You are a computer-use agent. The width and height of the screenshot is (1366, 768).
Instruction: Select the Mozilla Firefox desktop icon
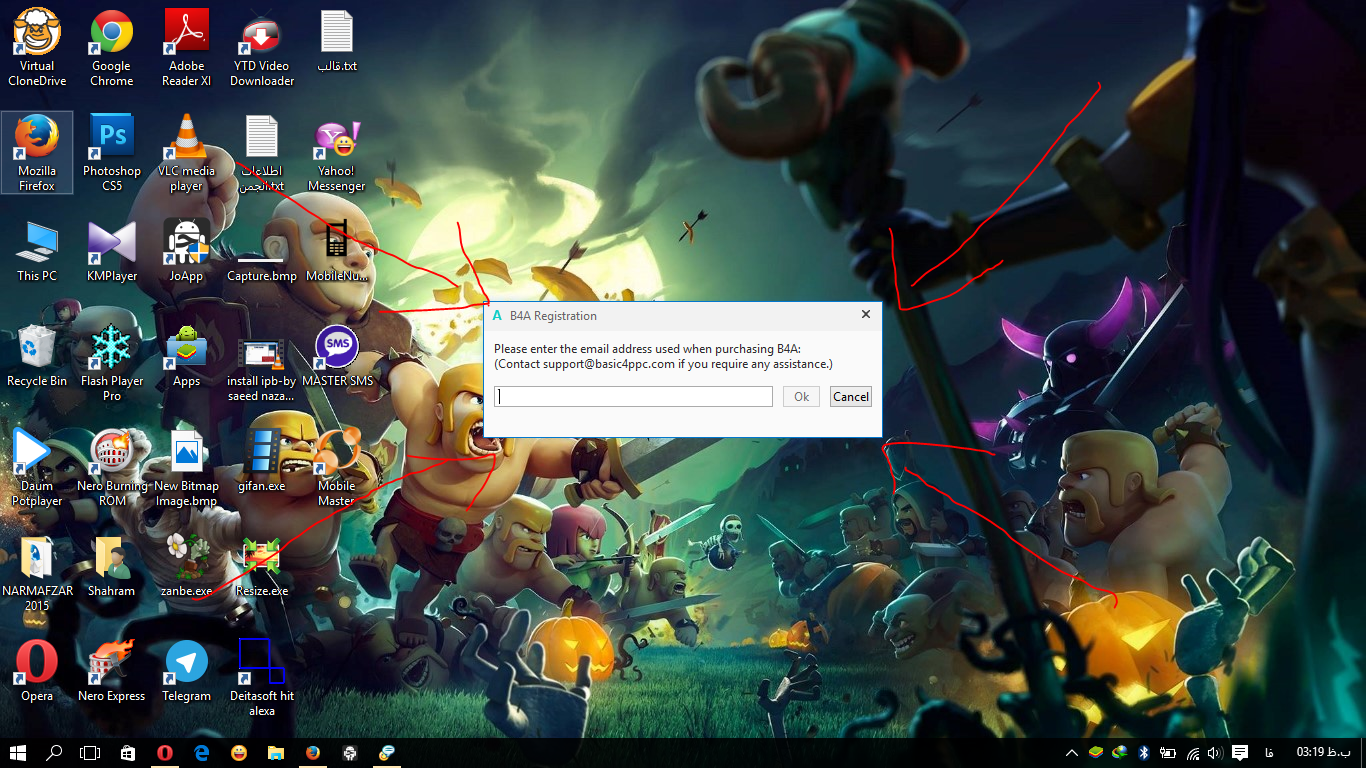click(x=37, y=152)
